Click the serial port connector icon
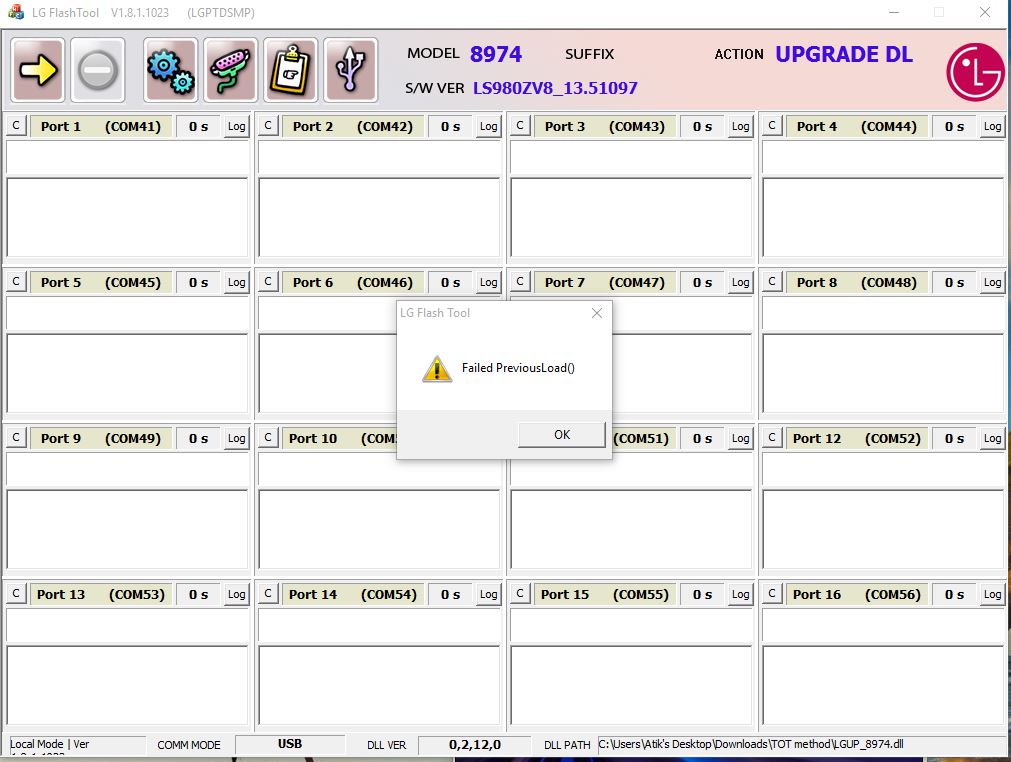Viewport: 1011px width, 762px height. (230, 70)
